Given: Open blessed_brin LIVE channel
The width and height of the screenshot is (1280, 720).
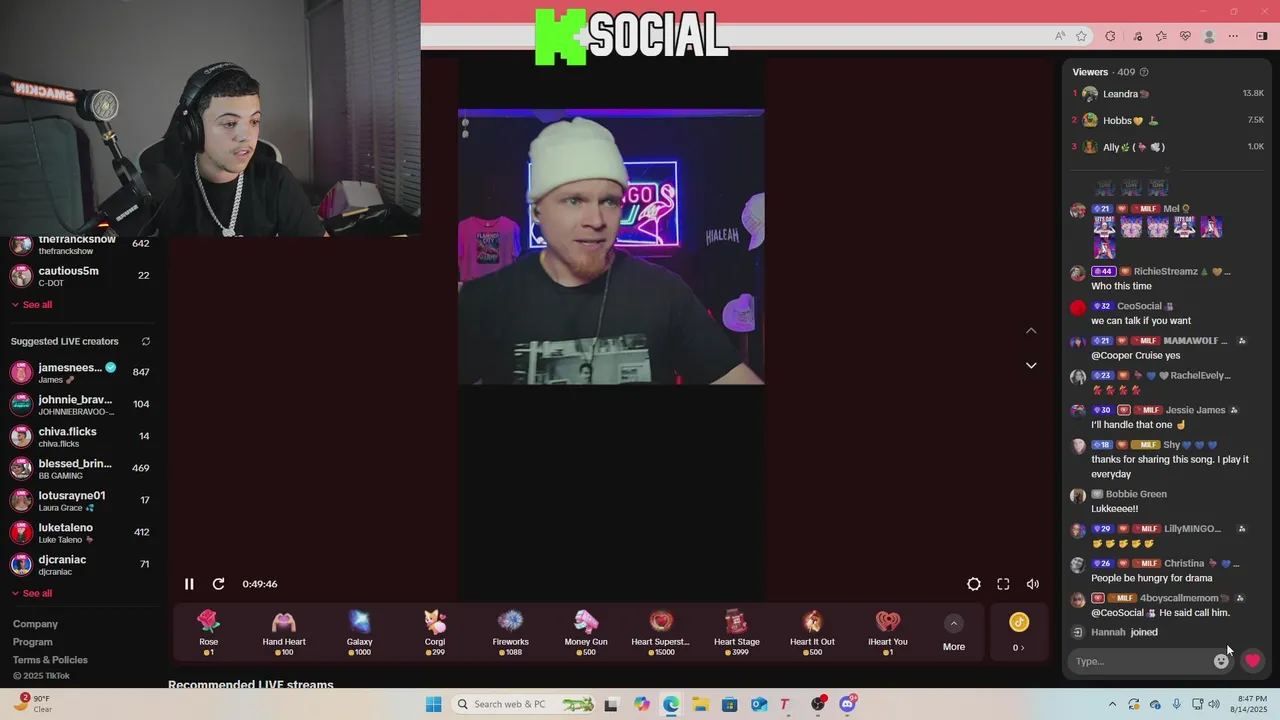Looking at the screenshot, I should 80,468.
